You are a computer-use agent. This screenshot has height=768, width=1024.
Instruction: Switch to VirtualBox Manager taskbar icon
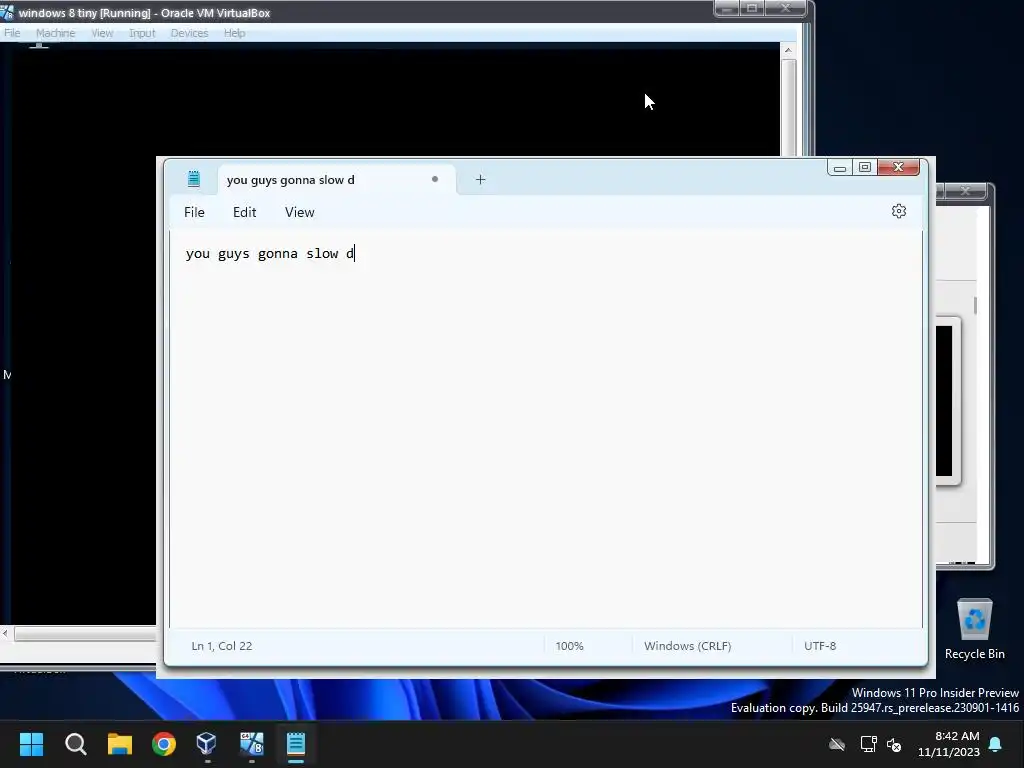(207, 744)
